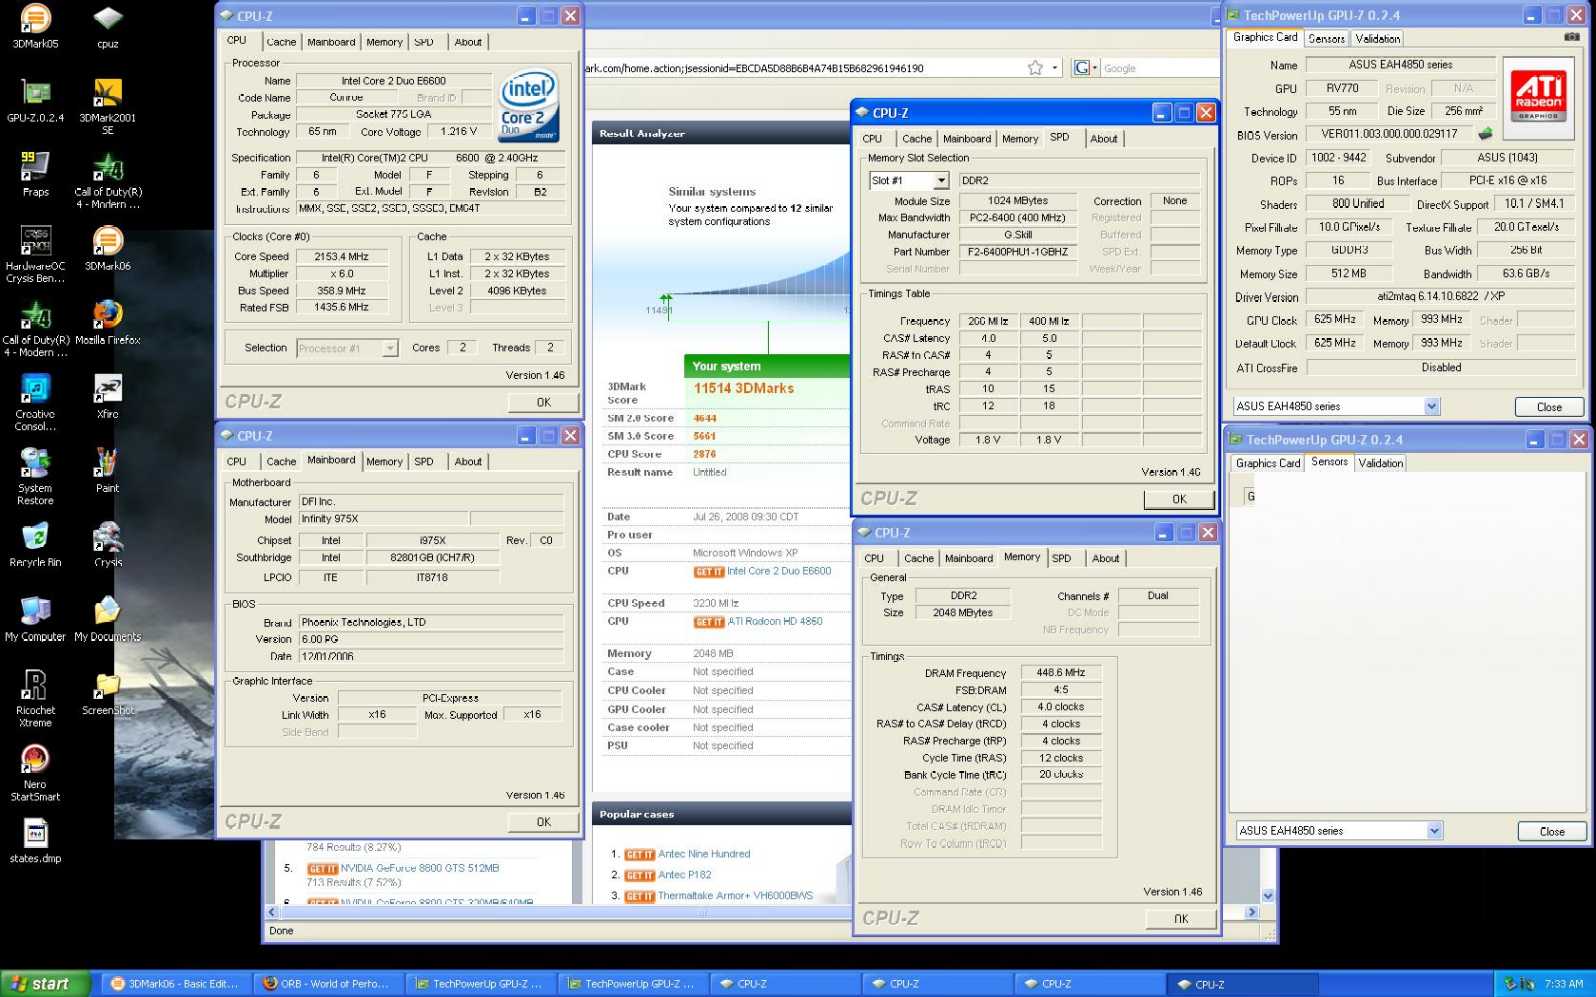Launch Nero StartSmart desktop icon

35,773
